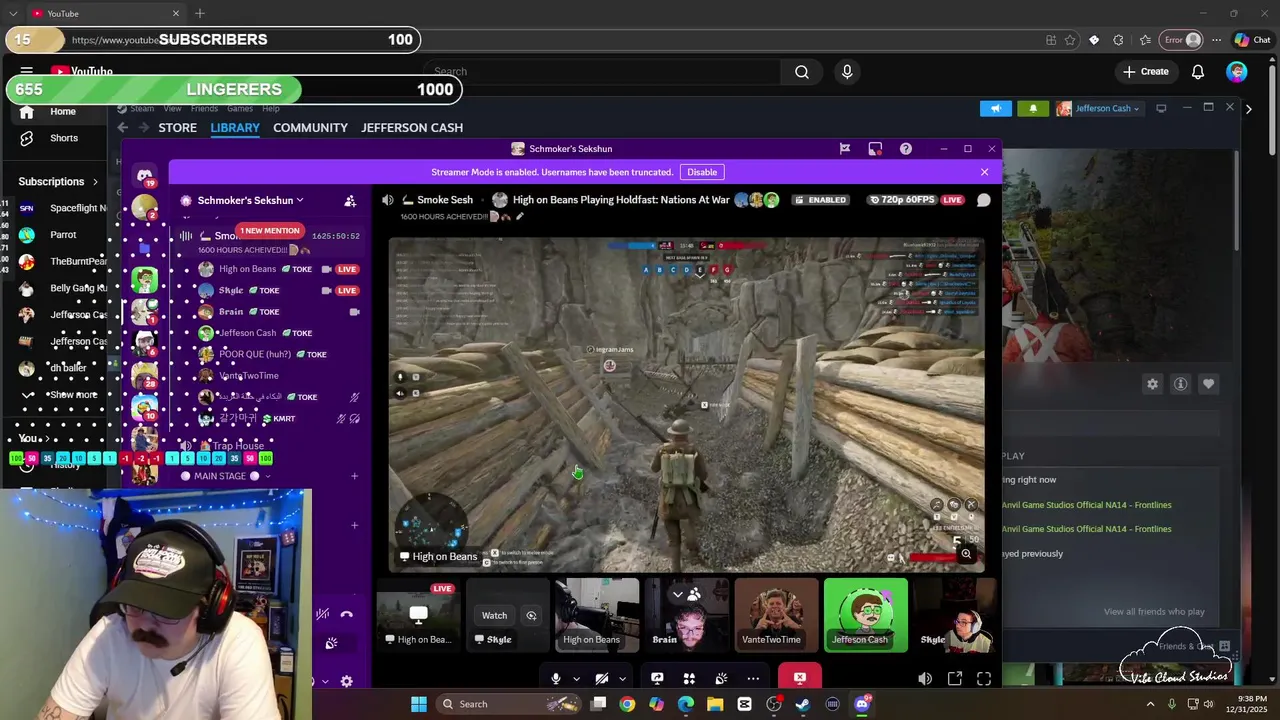The height and width of the screenshot is (720, 1280).
Task: Expand MAIN STAGE channel category
Action: tap(225, 476)
